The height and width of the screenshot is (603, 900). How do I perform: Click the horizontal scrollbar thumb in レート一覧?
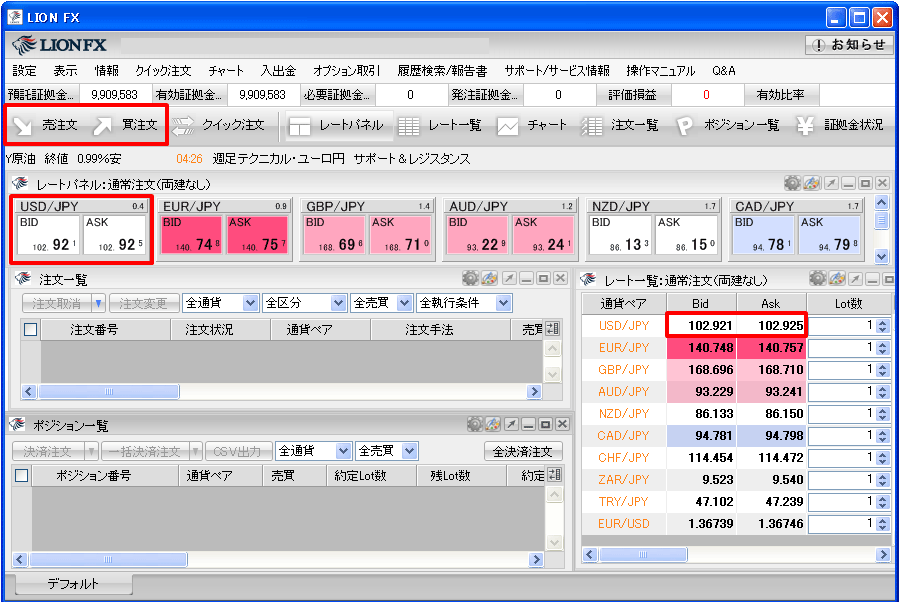click(x=643, y=554)
